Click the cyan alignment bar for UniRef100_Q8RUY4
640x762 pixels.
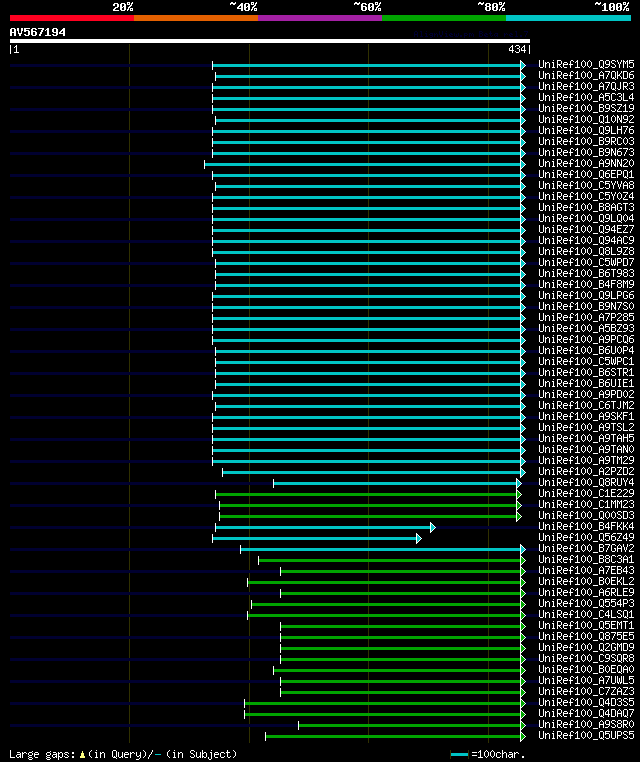click(395, 484)
